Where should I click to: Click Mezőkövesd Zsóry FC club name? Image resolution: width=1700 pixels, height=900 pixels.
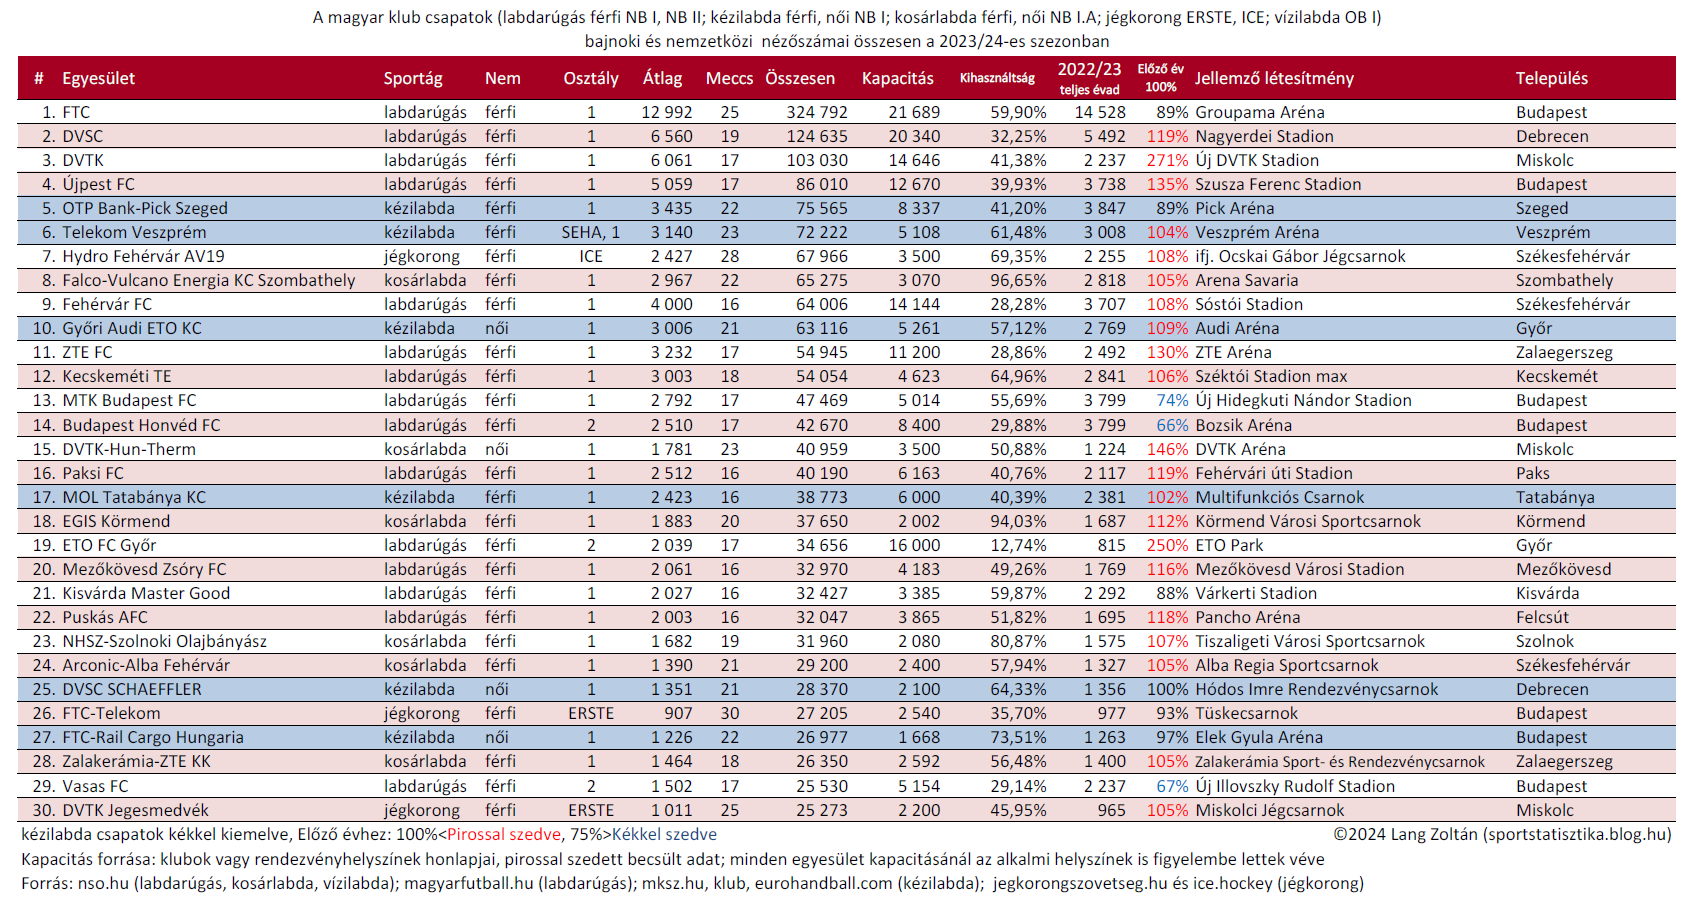tap(144, 569)
